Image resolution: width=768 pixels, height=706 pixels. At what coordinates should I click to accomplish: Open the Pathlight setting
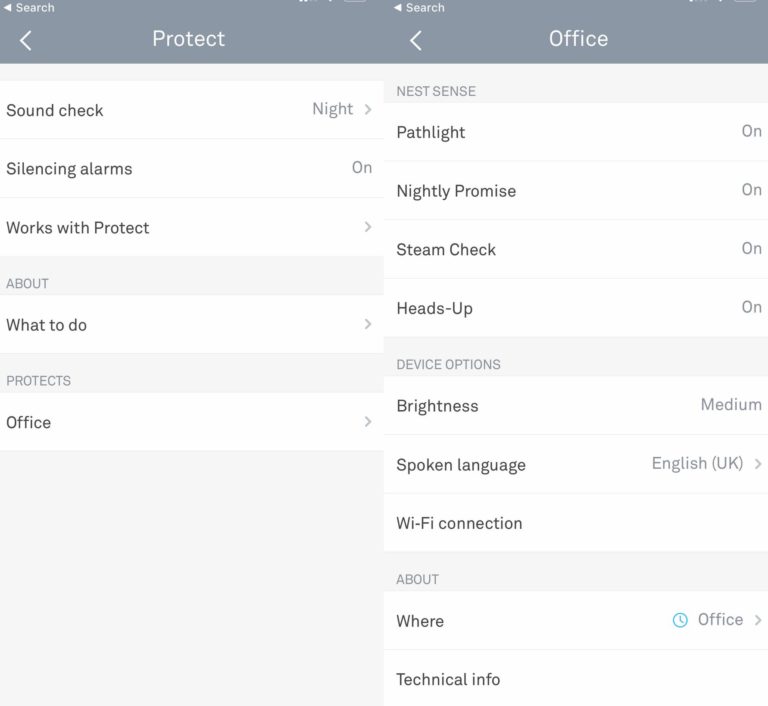point(576,132)
